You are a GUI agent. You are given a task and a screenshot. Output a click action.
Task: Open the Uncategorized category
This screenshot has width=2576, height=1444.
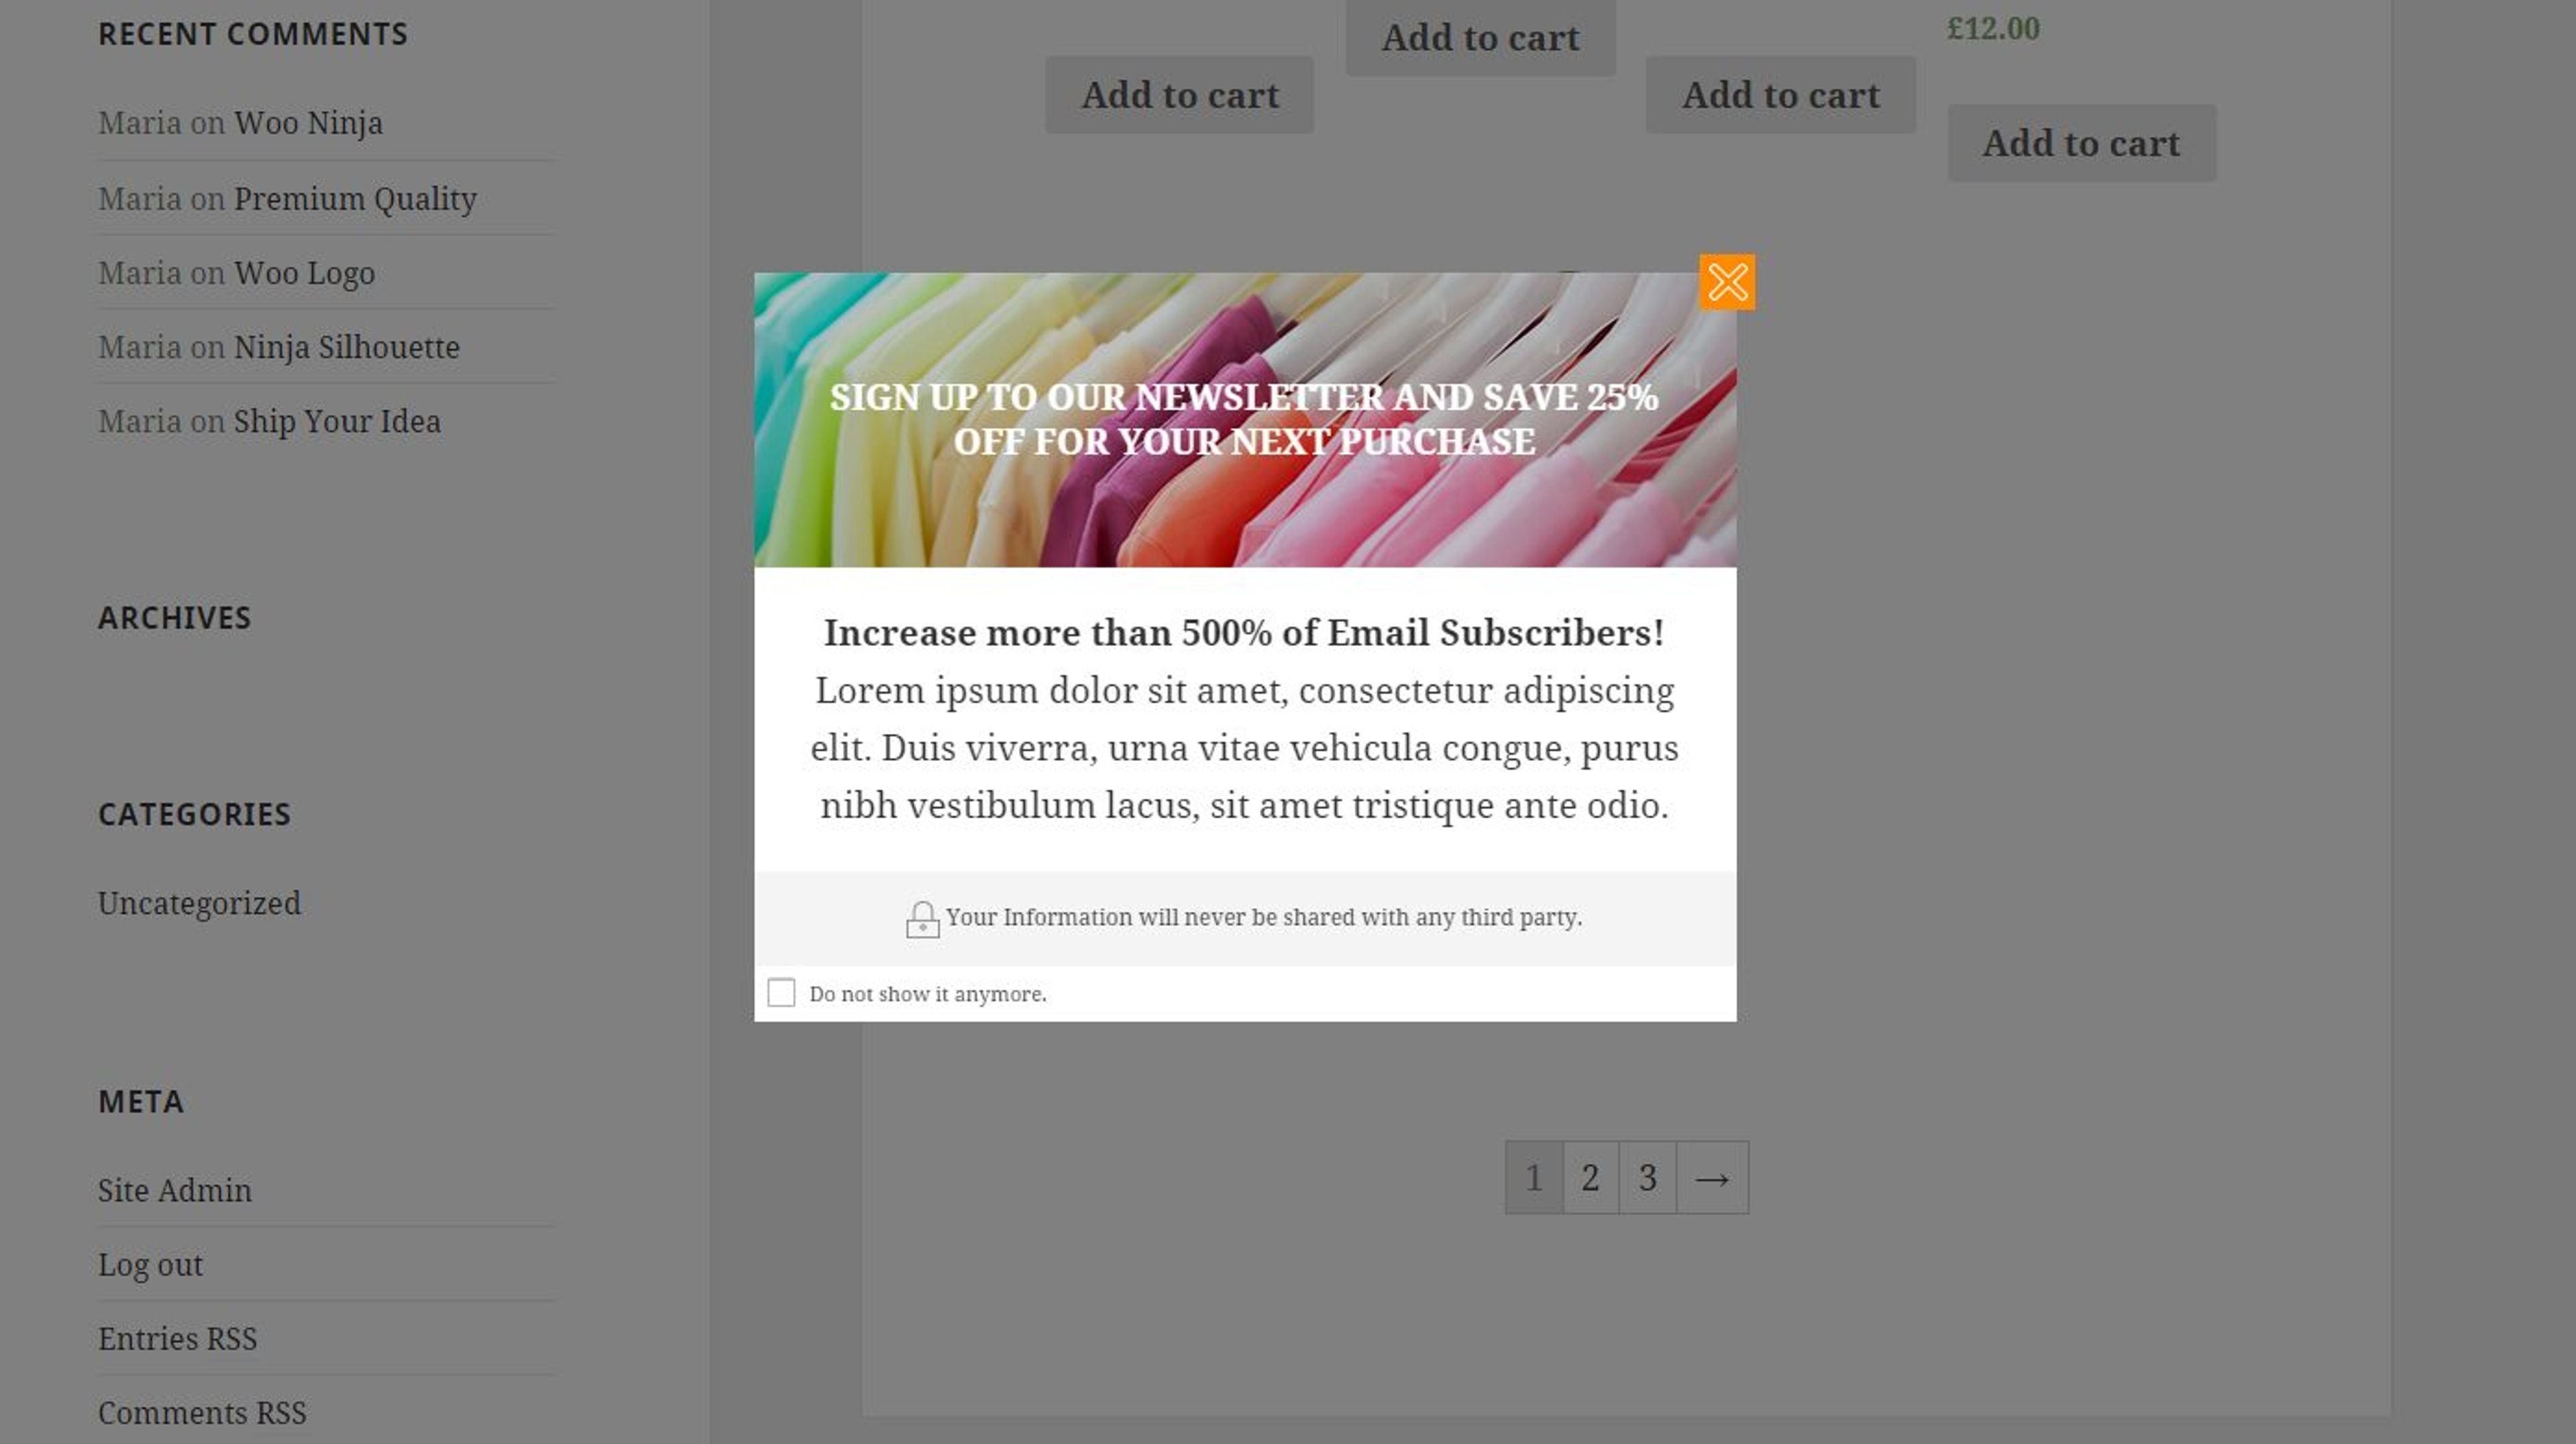tap(199, 903)
